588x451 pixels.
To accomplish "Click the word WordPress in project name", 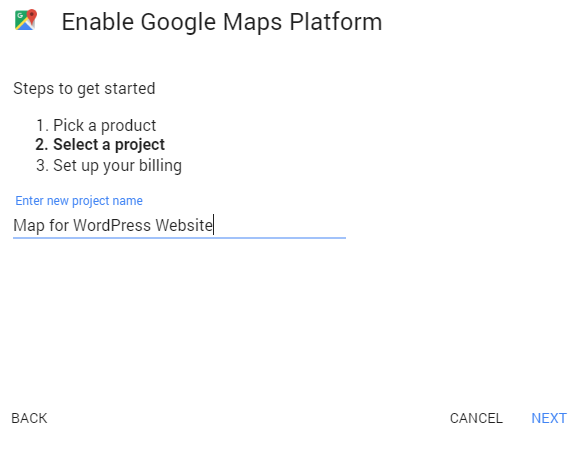I will (112, 225).
